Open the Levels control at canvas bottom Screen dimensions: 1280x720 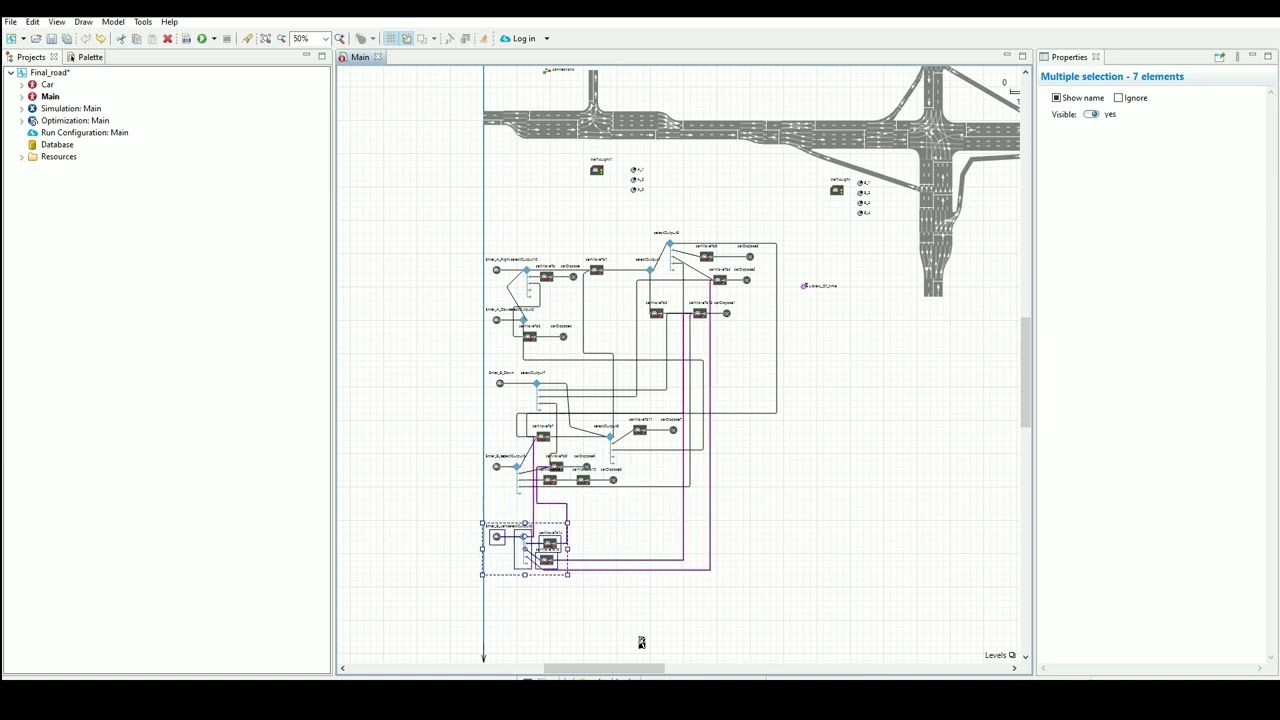[x=1000, y=656]
